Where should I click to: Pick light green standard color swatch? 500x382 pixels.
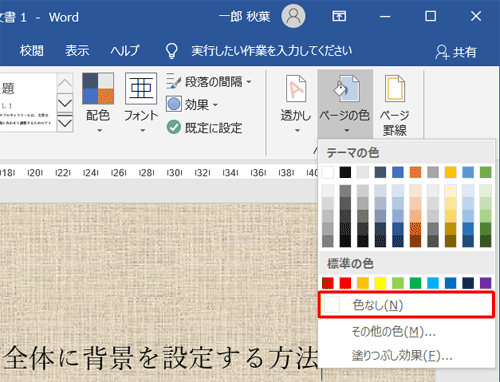398,283
